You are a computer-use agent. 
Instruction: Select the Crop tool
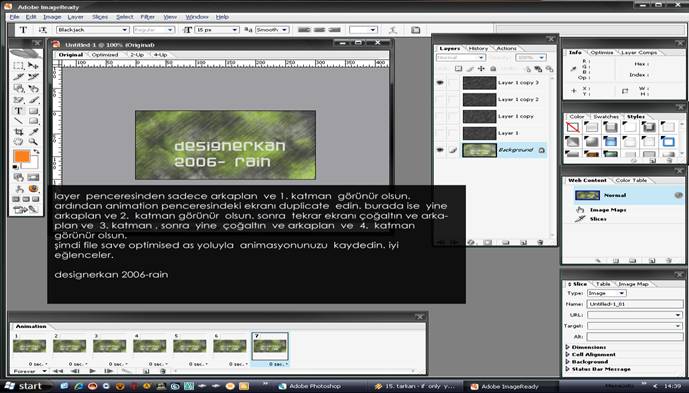coord(18,131)
